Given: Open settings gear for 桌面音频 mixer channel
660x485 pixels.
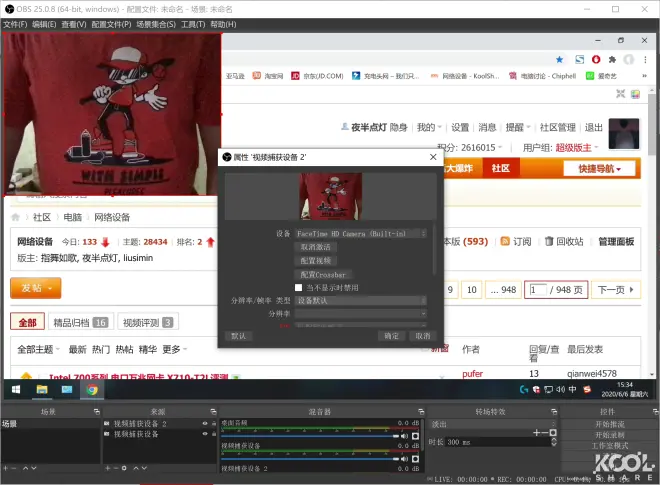Looking at the screenshot, I should tap(415, 436).
